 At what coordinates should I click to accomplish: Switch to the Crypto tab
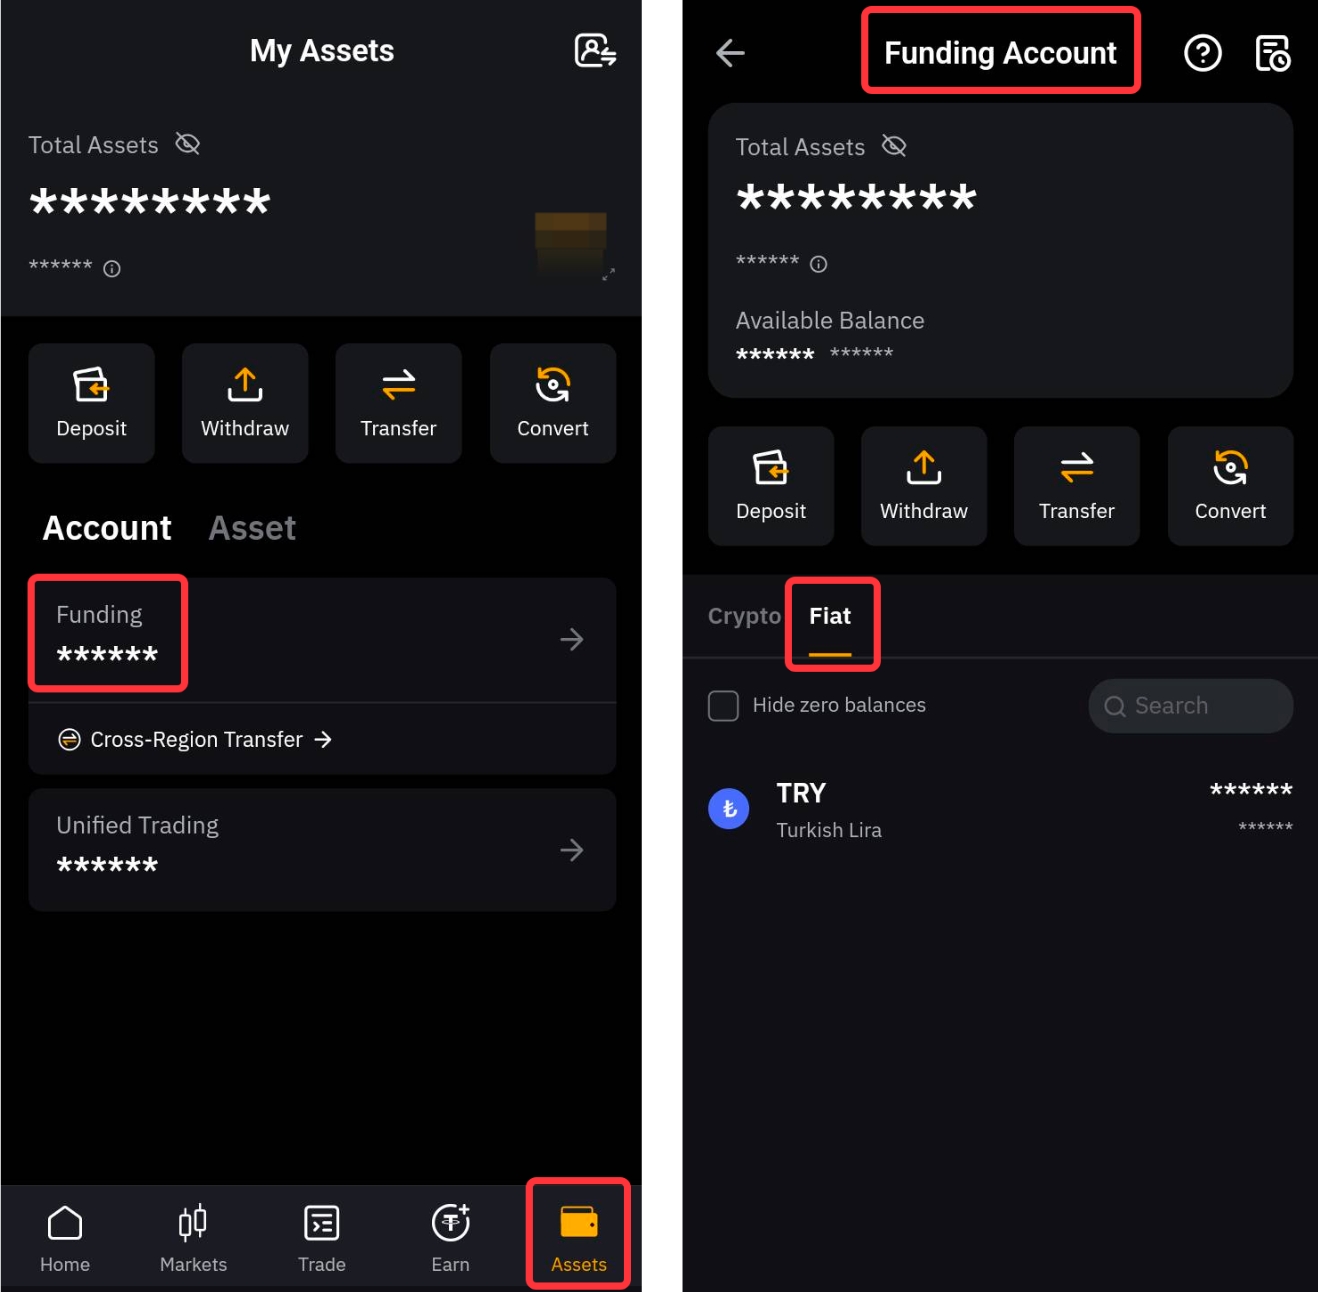744,616
